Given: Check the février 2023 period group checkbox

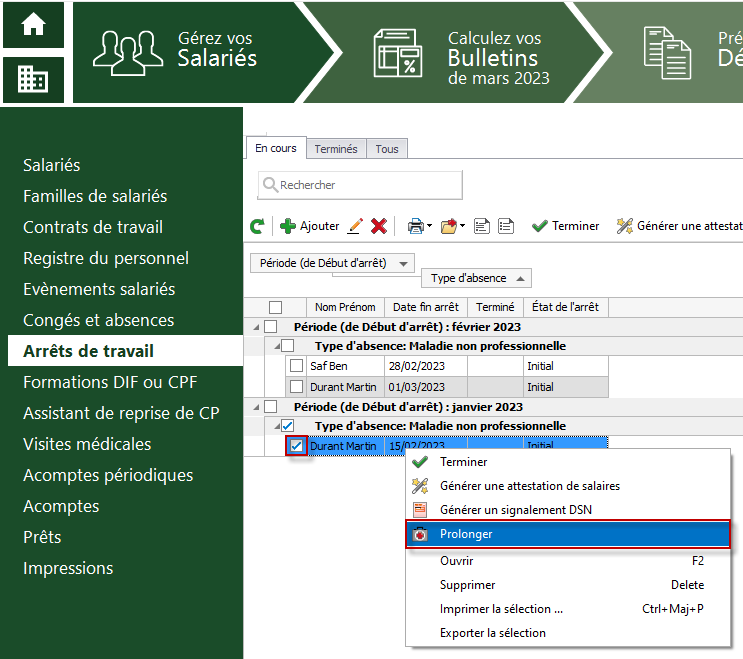Looking at the screenshot, I should pyautogui.click(x=271, y=326).
